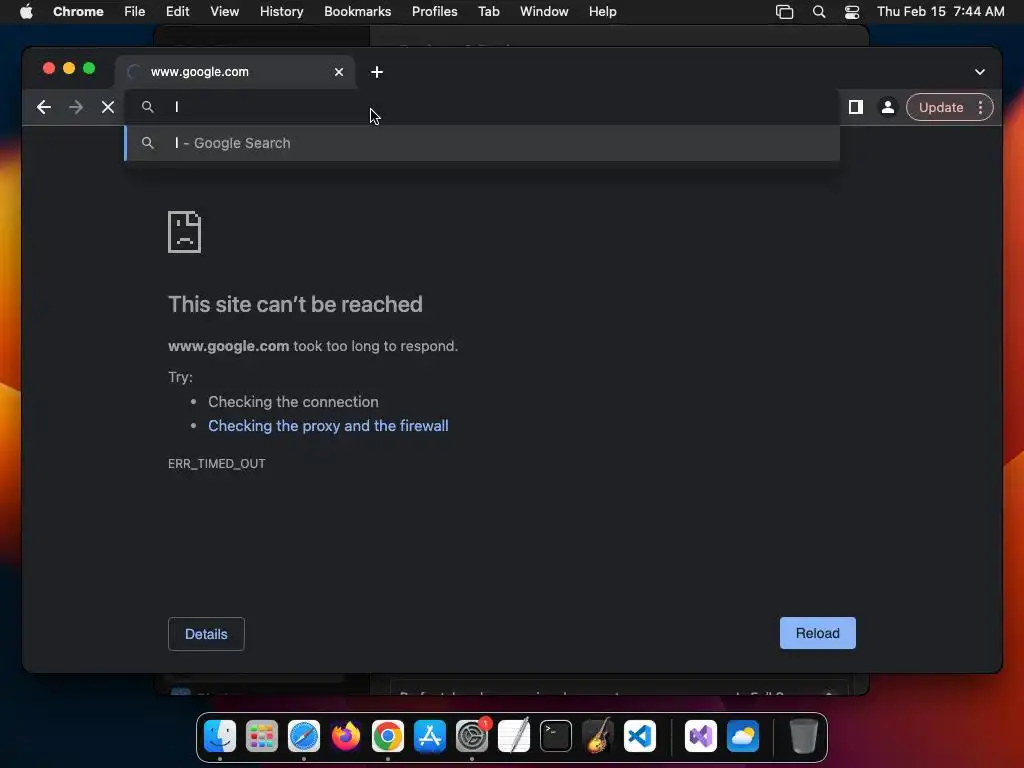Open the File menu

tap(135, 12)
